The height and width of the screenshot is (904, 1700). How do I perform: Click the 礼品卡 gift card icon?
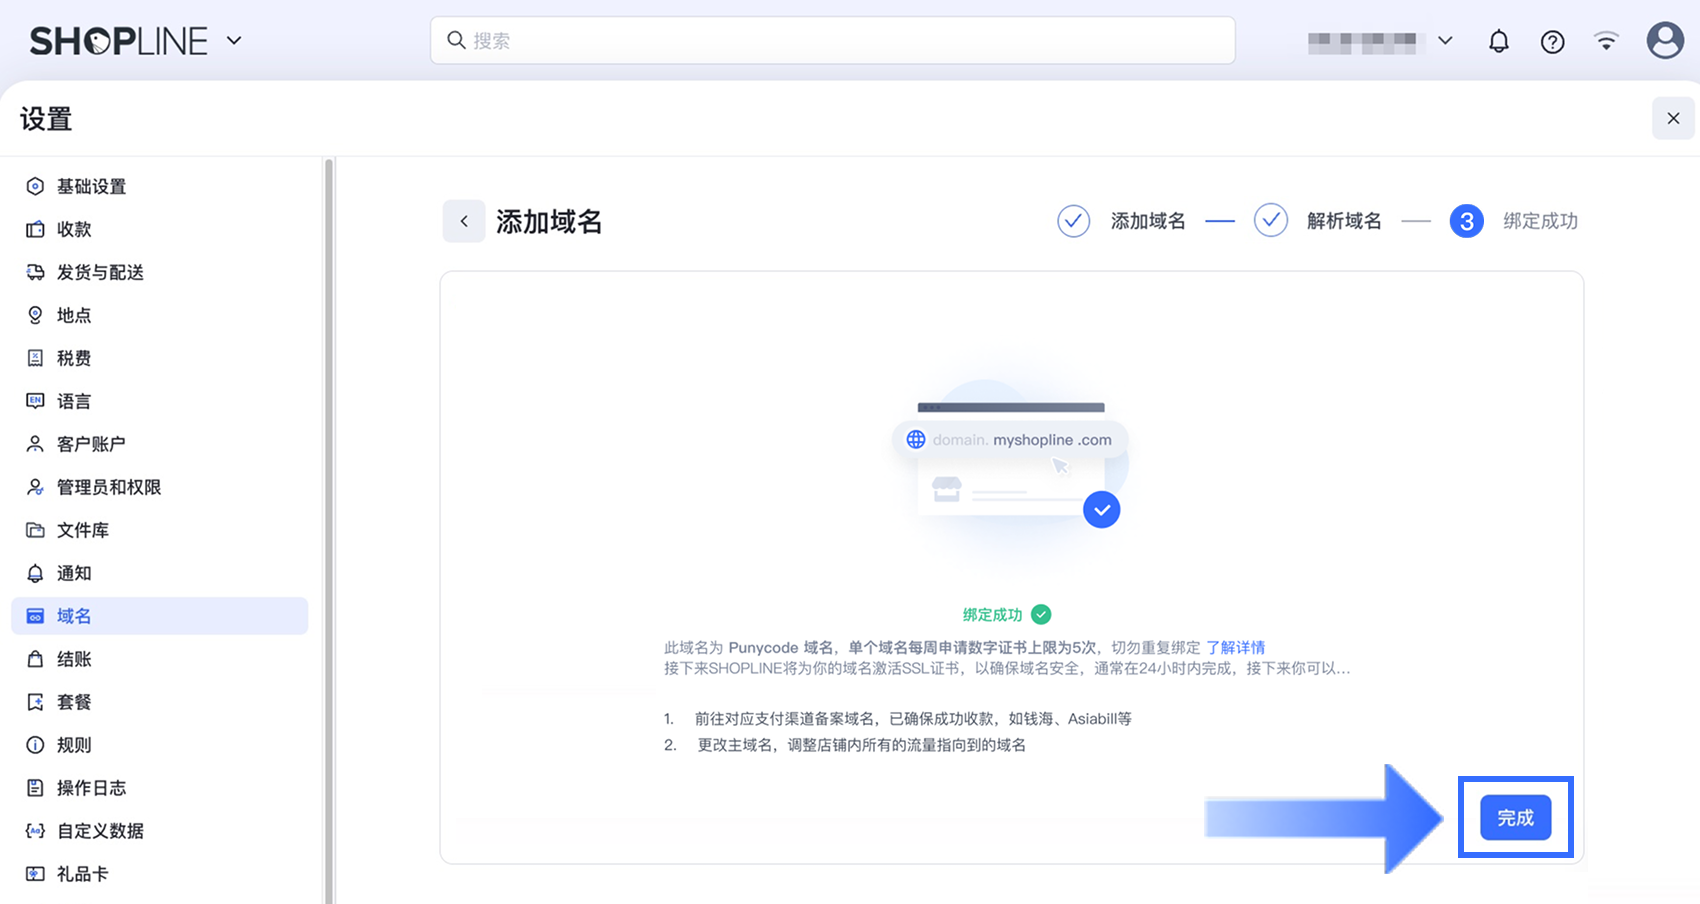click(35, 874)
